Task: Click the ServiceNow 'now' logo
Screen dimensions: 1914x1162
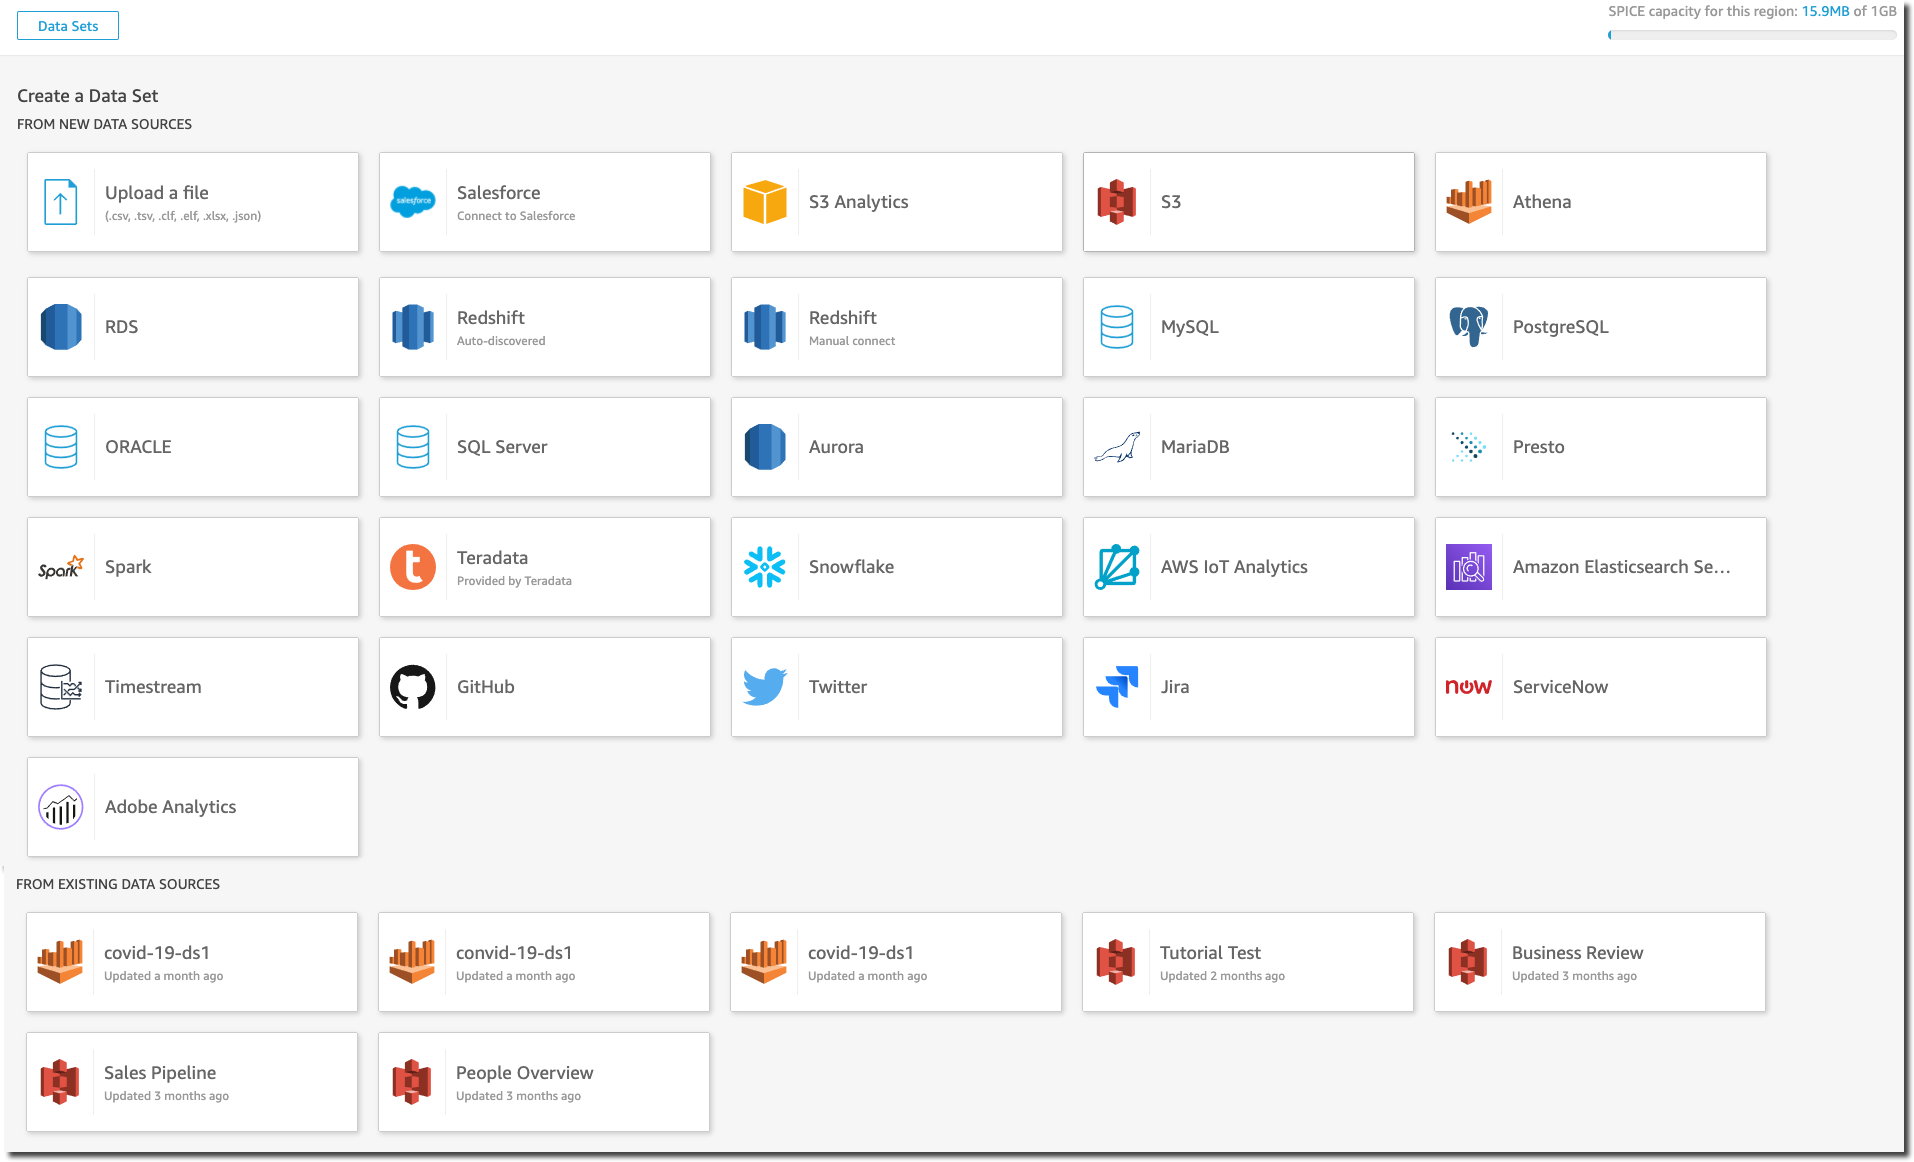Action: tap(1469, 687)
